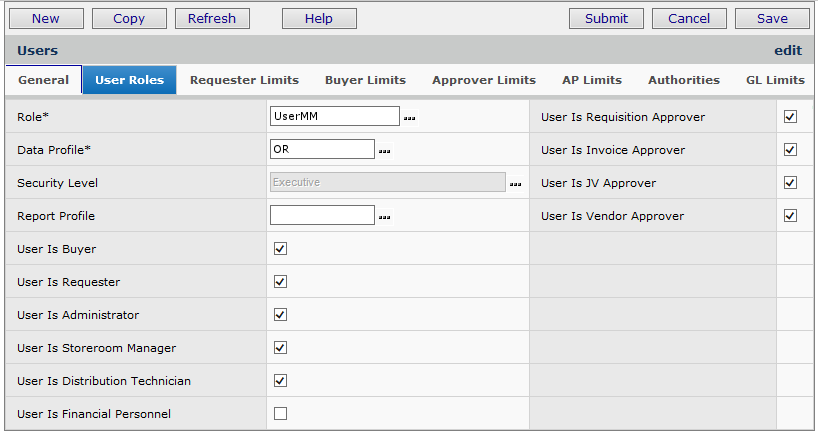The width and height of the screenshot is (818, 434).
Task: Open the Report Profile lookup ellipsis icon
Action: pyautogui.click(x=384, y=217)
